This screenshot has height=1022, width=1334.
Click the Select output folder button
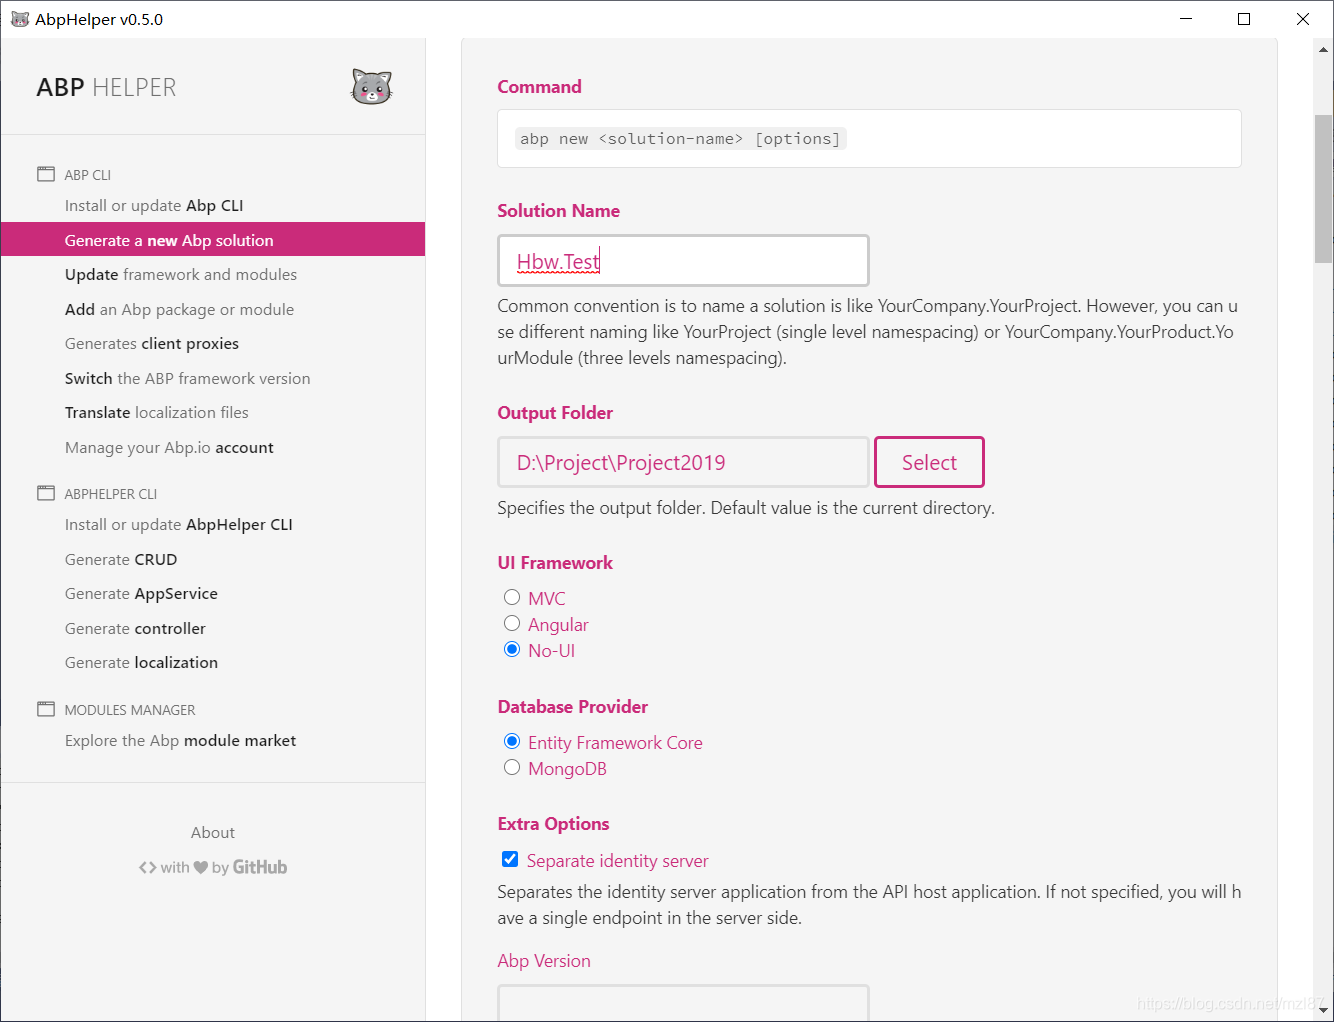(x=929, y=462)
